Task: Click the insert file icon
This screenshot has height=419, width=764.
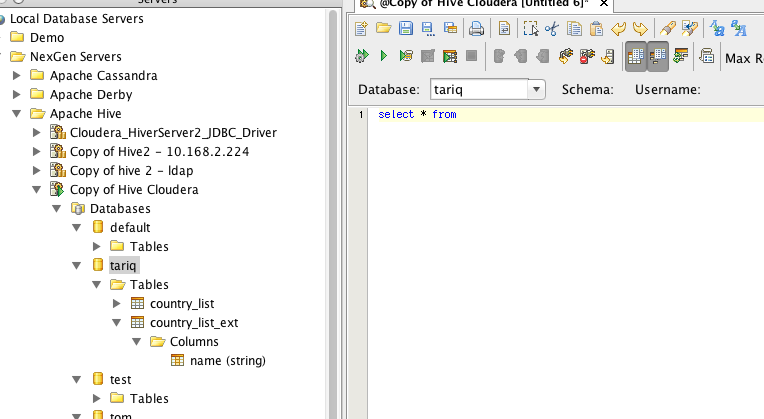Action: [x=504, y=29]
